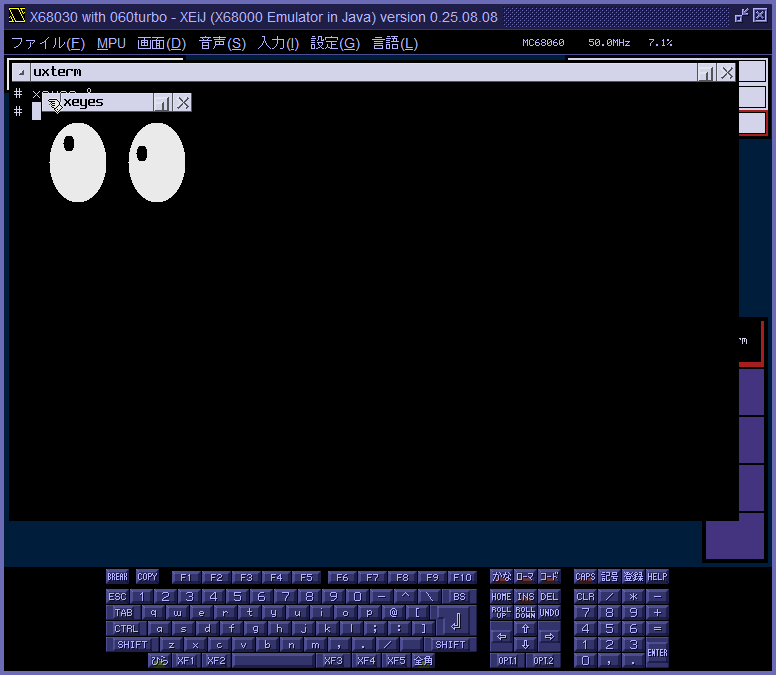Click the HELP key

click(657, 577)
